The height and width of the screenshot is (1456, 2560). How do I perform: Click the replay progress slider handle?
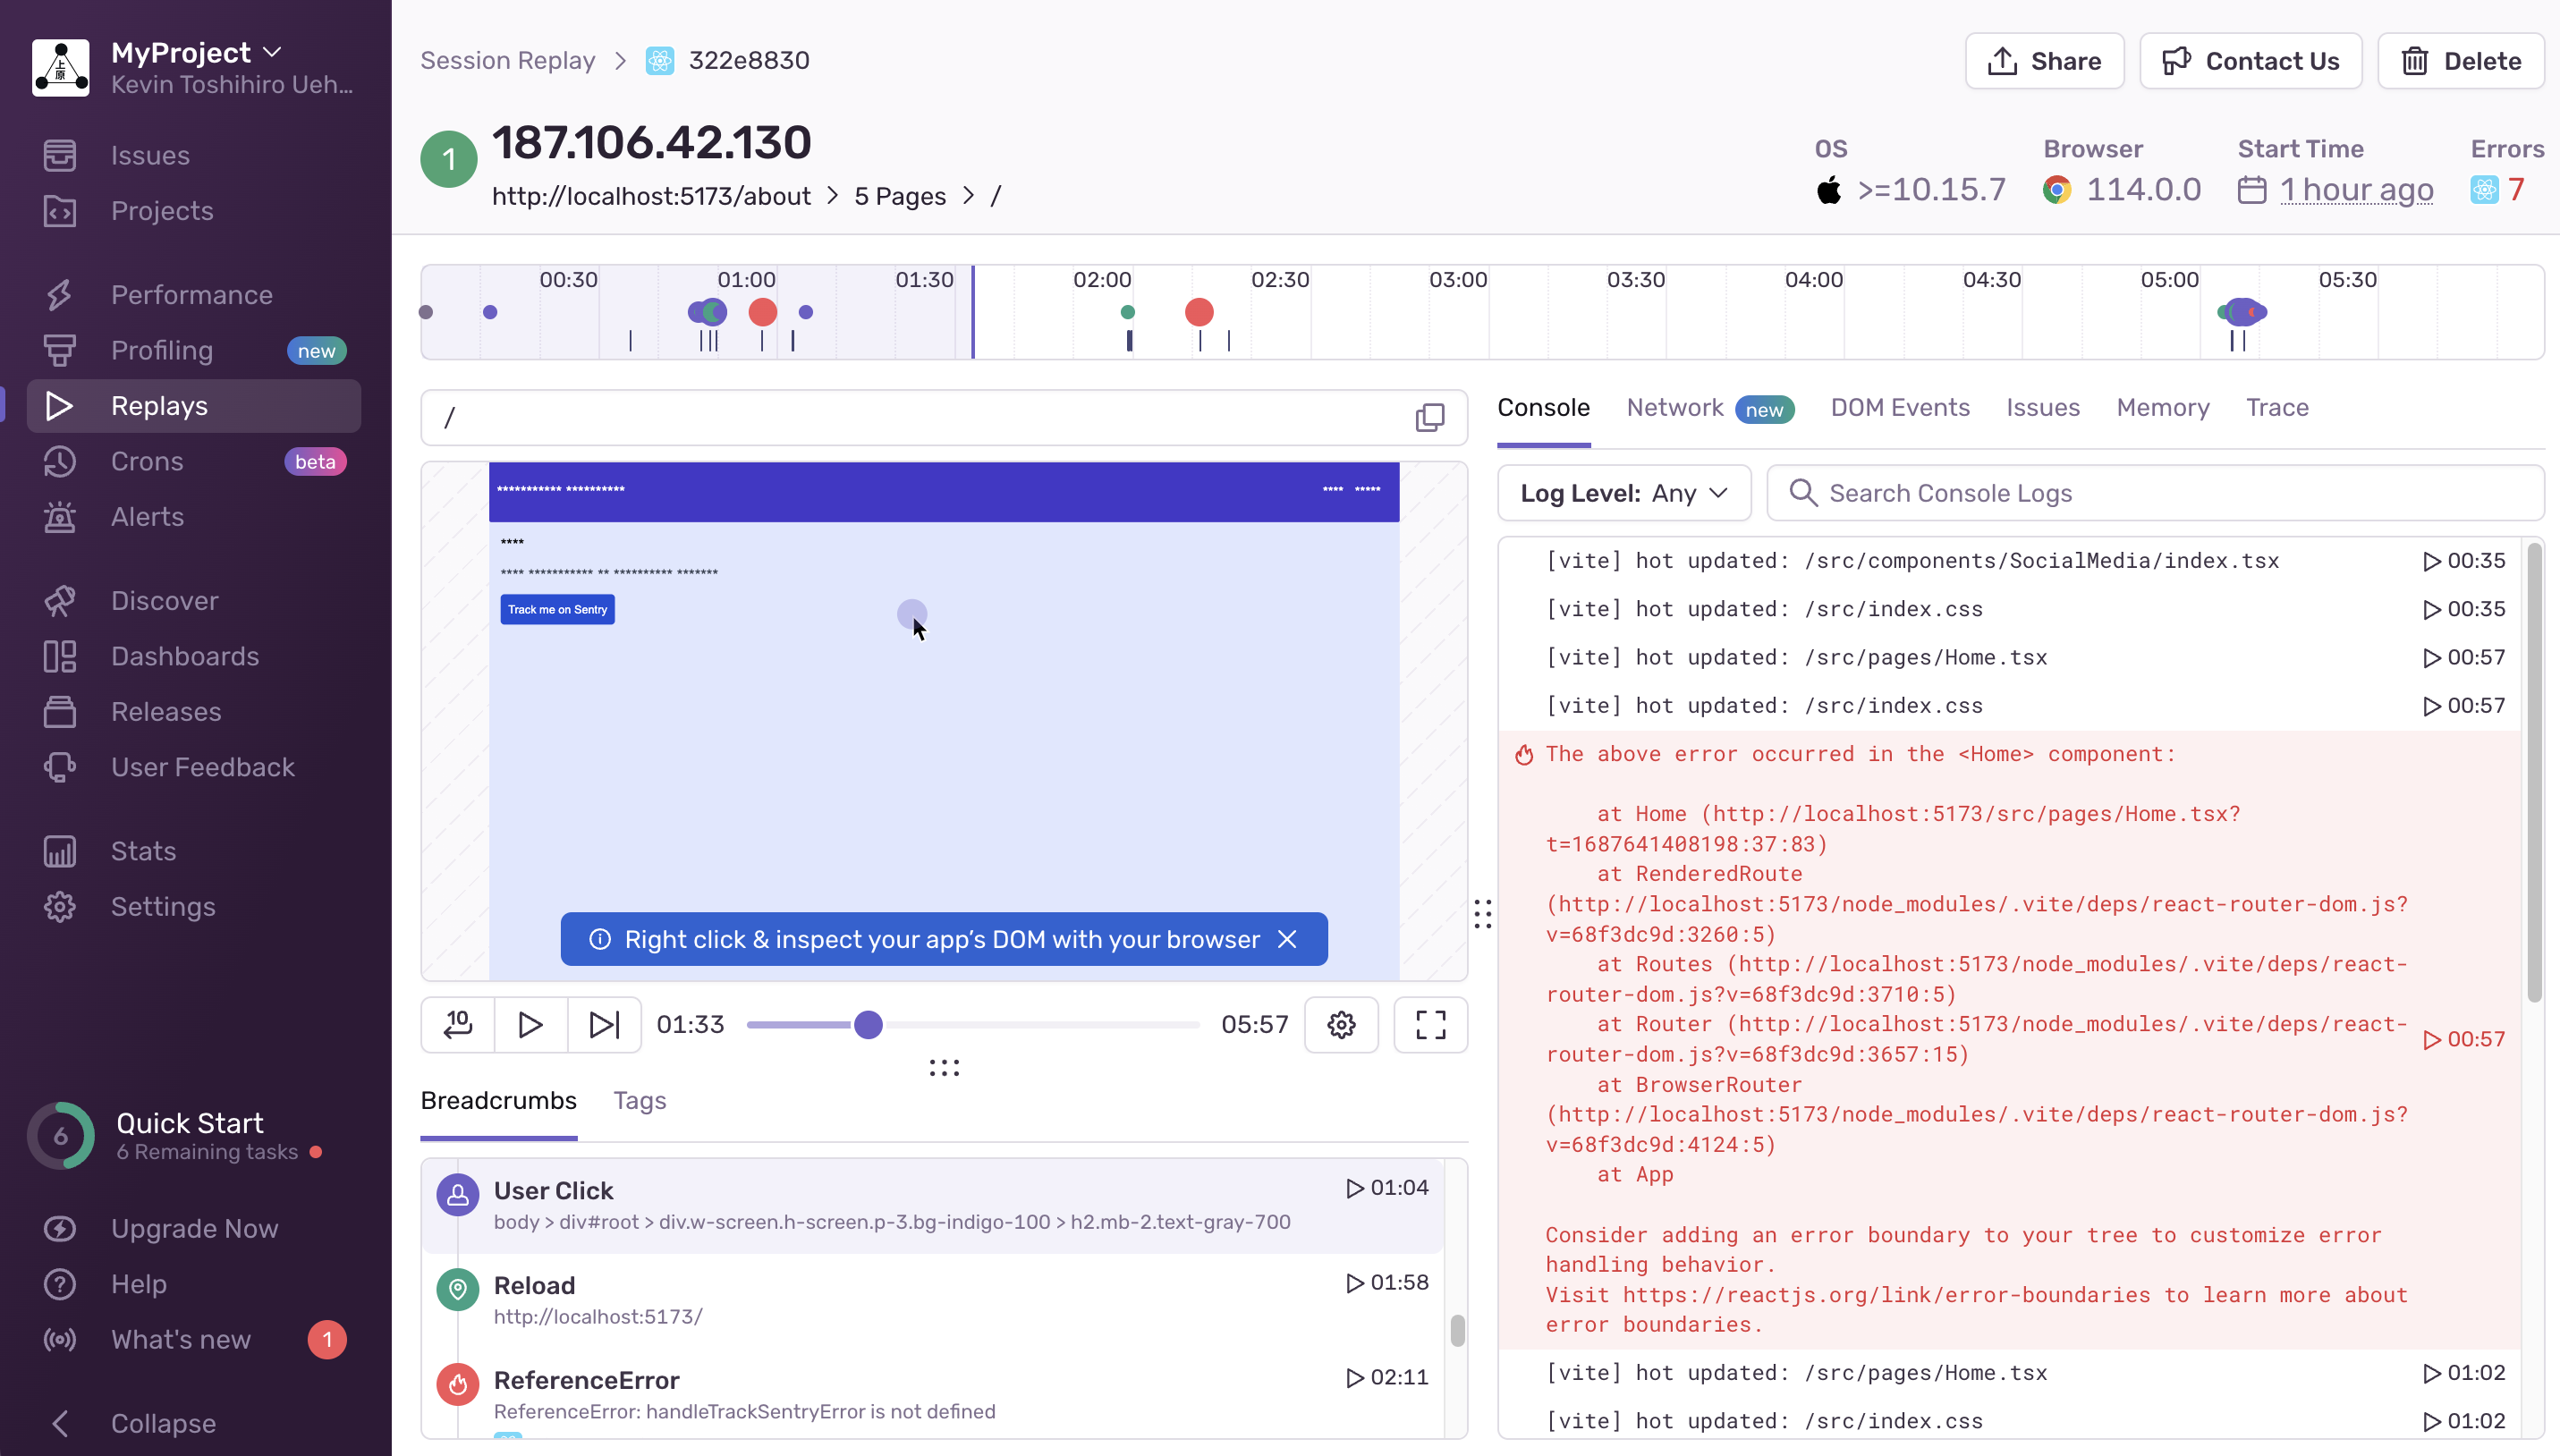click(868, 1024)
